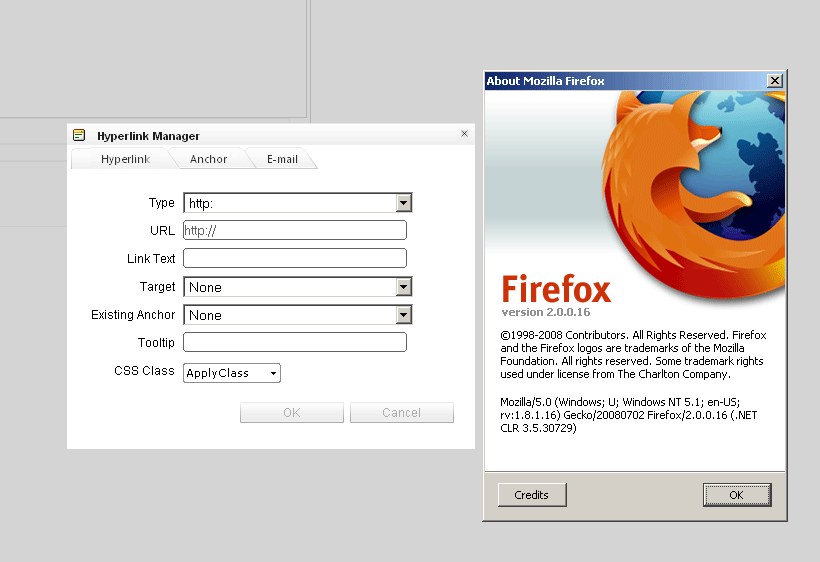Click Cancel in Hyperlink Manager
820x562 pixels.
click(x=402, y=412)
